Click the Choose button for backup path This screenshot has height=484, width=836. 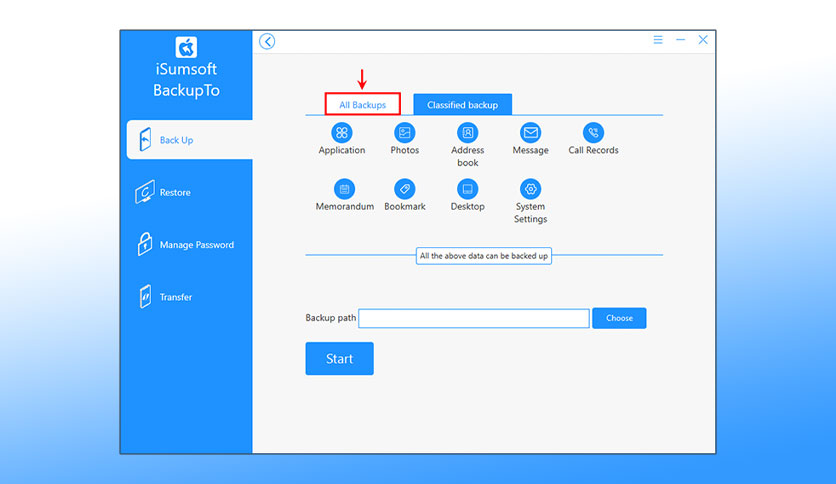click(x=619, y=318)
